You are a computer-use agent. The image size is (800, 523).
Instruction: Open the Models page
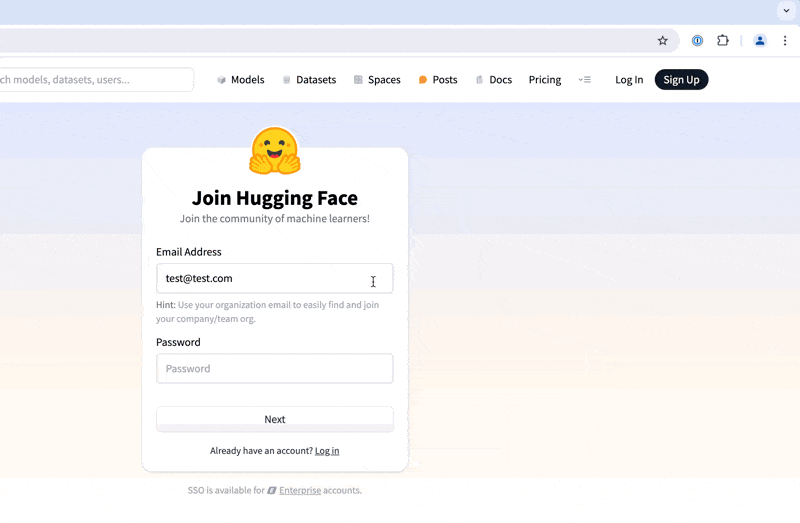tap(241, 80)
